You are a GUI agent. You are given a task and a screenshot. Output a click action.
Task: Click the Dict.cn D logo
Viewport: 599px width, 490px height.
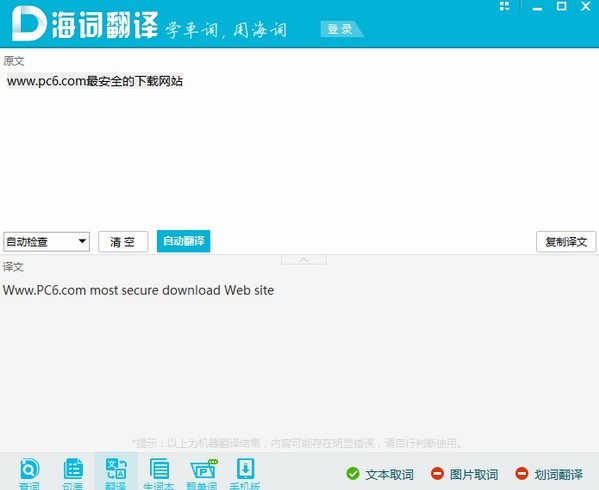click(x=29, y=24)
